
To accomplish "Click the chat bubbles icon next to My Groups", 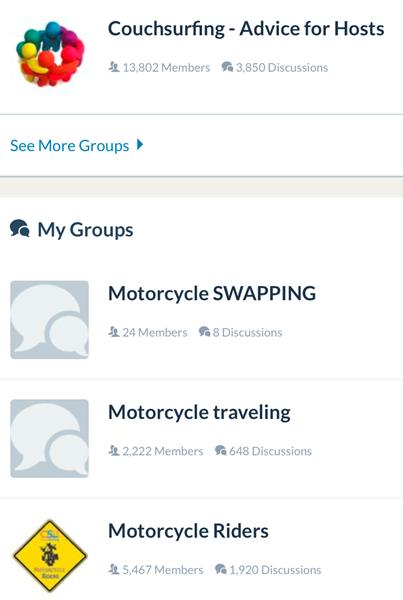I will coord(20,228).
